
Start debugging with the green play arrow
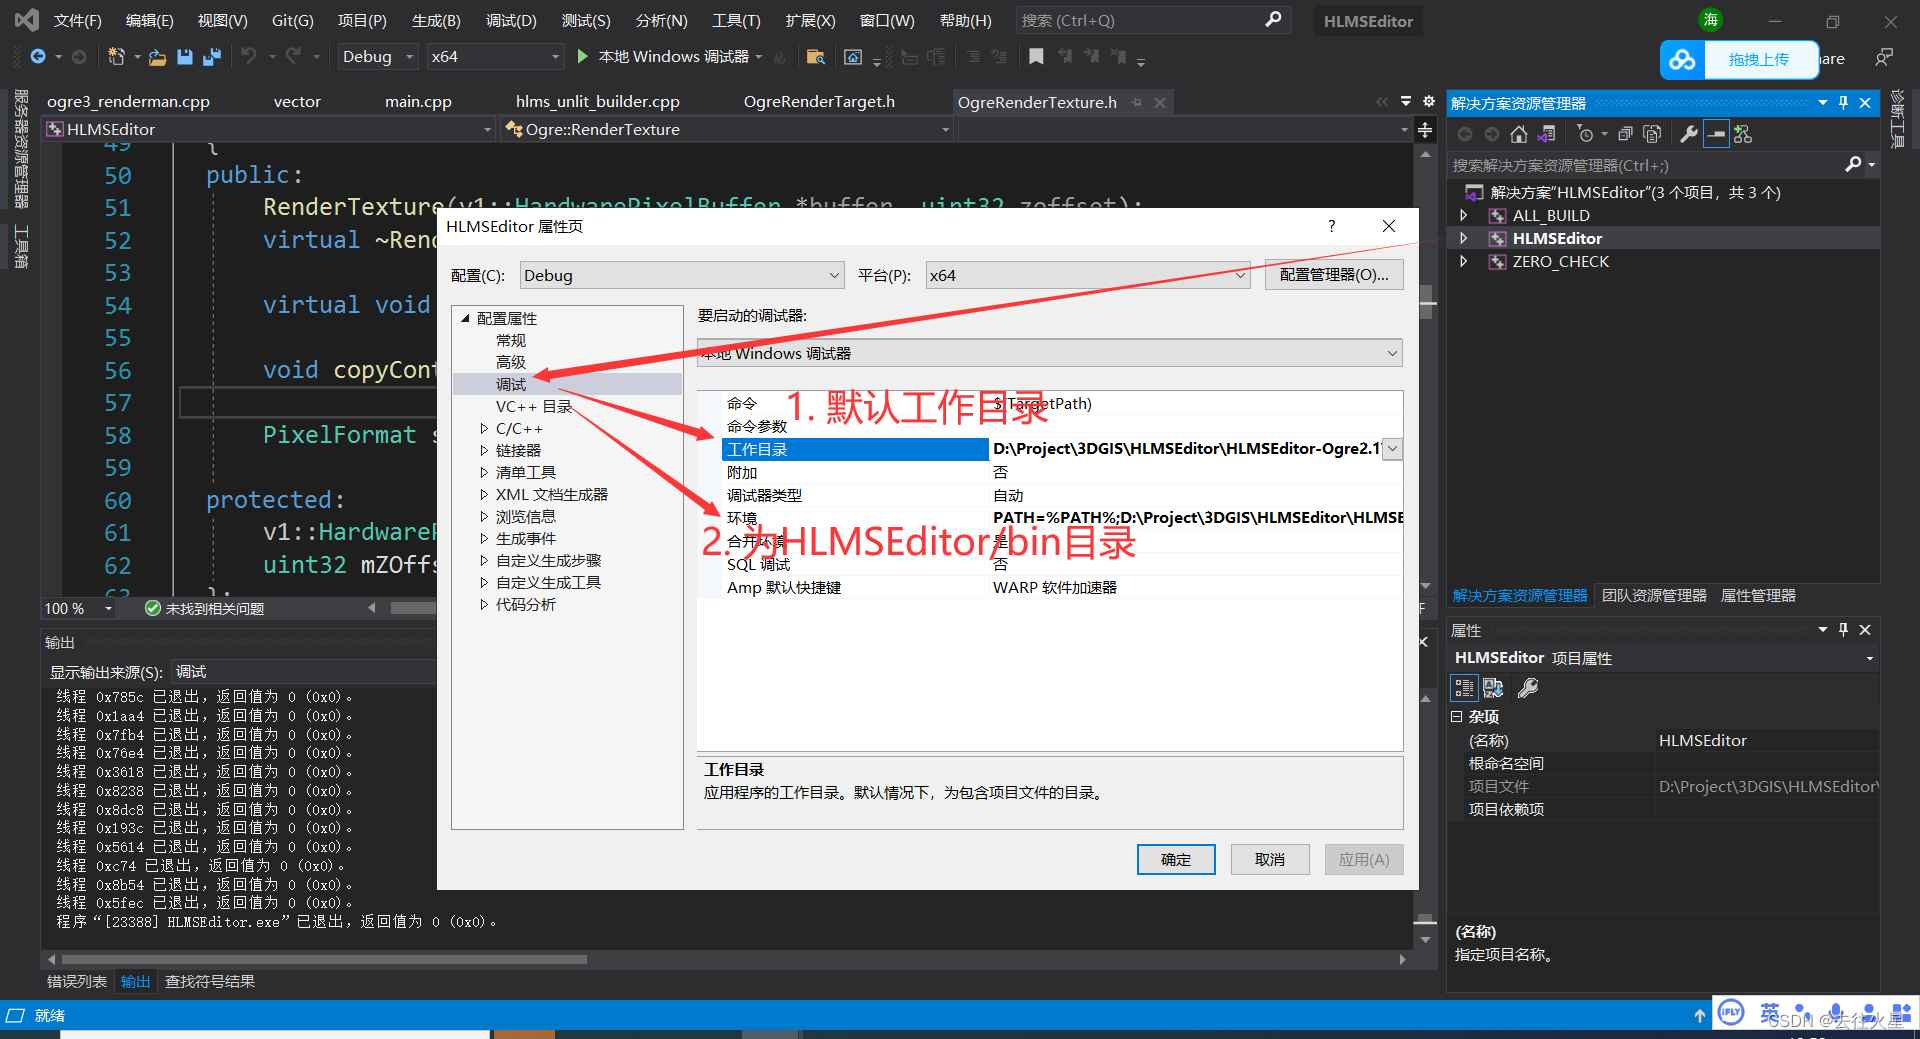(582, 57)
